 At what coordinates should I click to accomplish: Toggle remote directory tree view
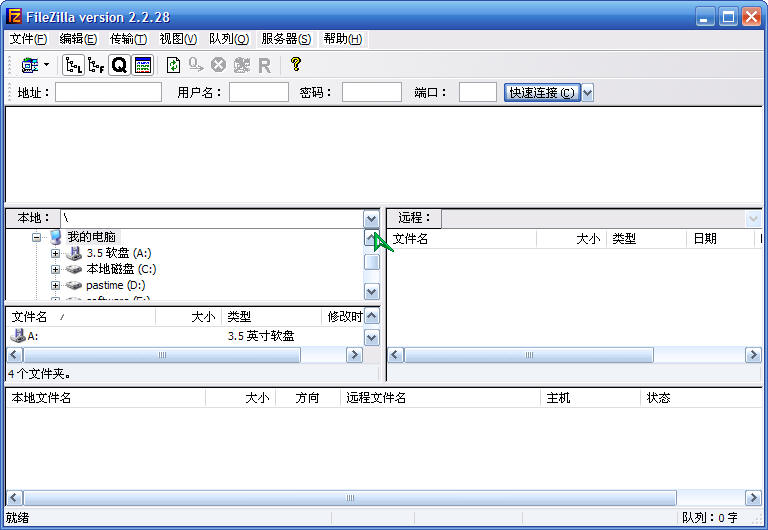point(96,65)
